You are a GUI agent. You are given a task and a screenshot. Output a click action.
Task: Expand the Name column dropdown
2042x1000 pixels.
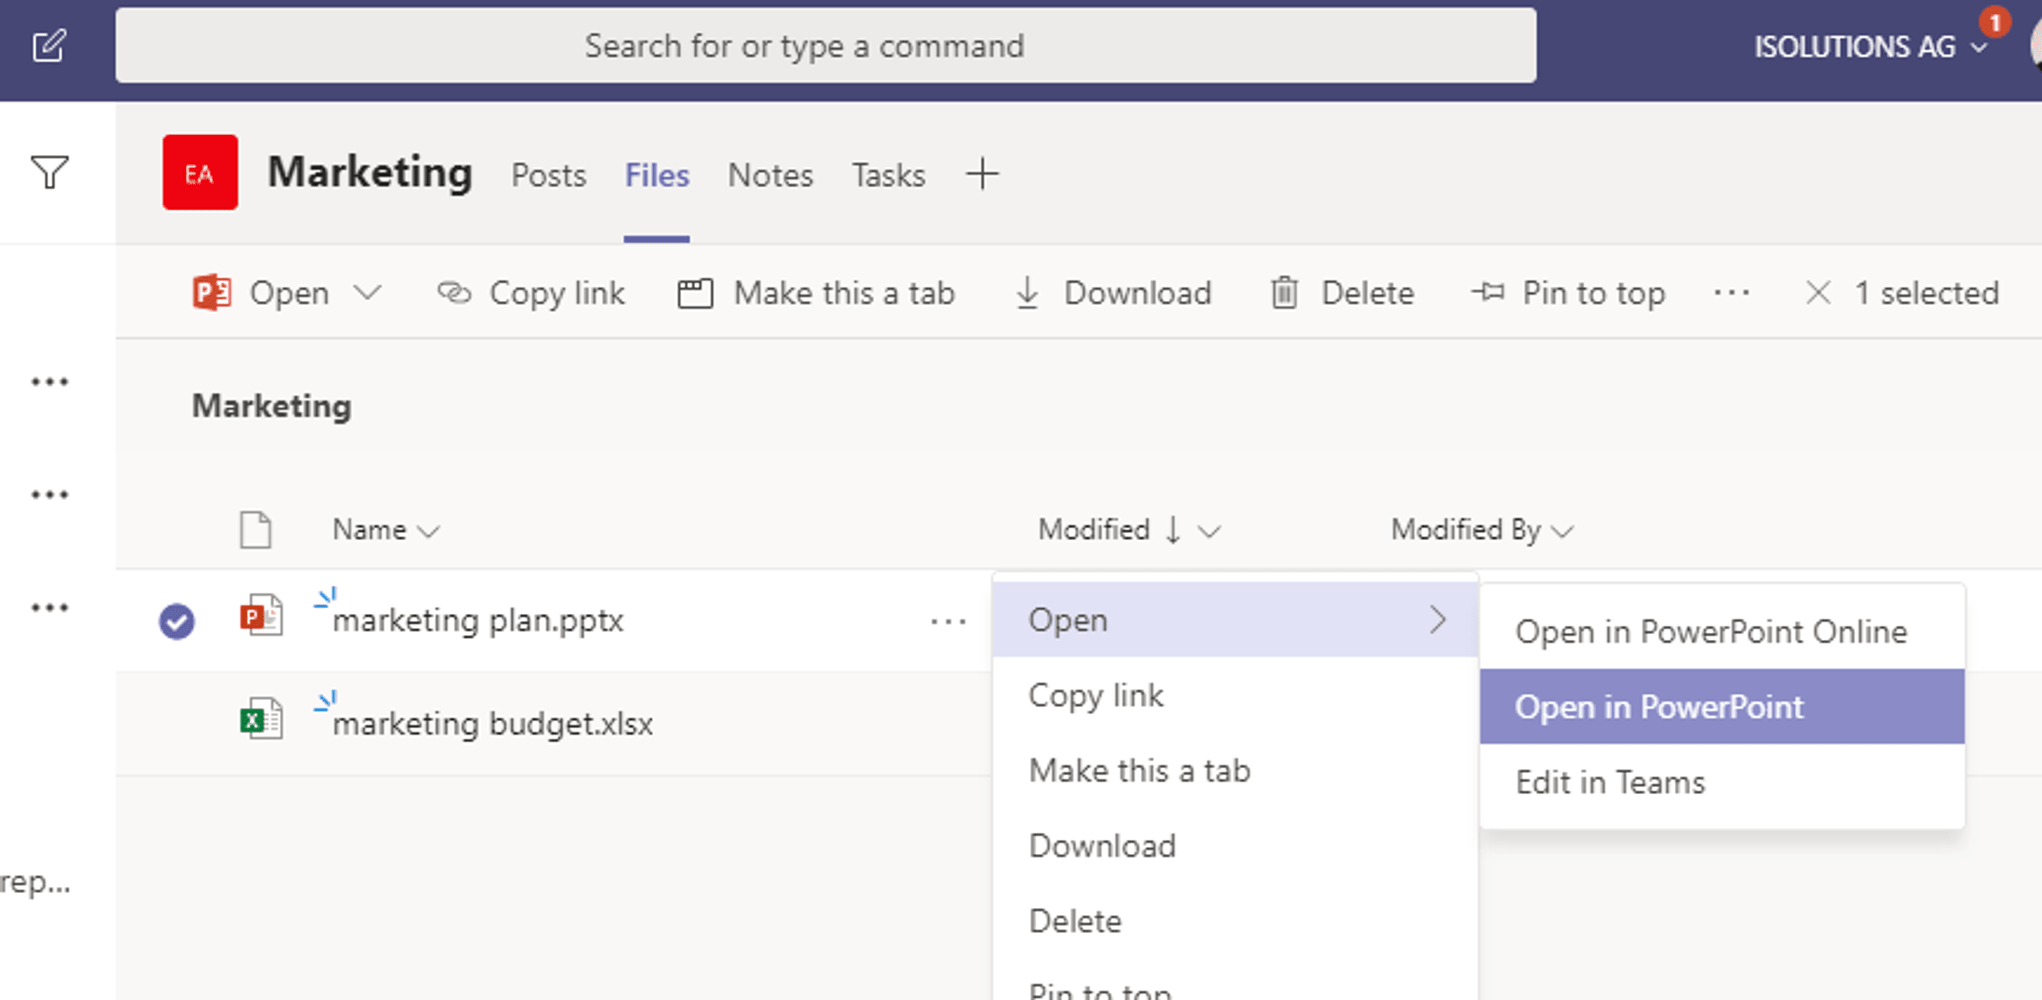pyautogui.click(x=428, y=531)
